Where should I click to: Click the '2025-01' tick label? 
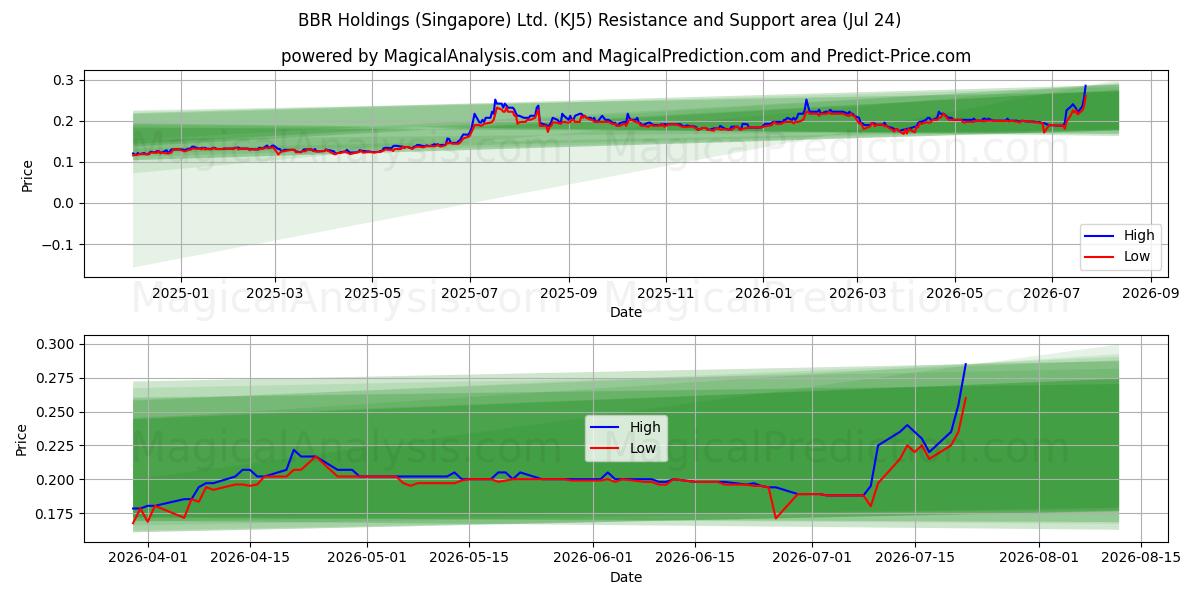[180, 293]
